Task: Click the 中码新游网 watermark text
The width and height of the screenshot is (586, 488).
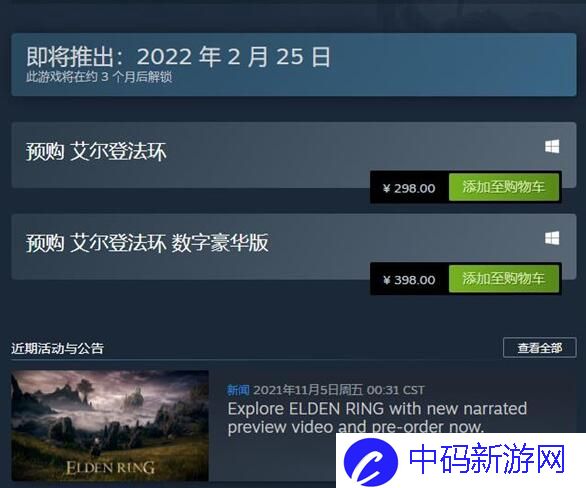Action: [x=487, y=460]
